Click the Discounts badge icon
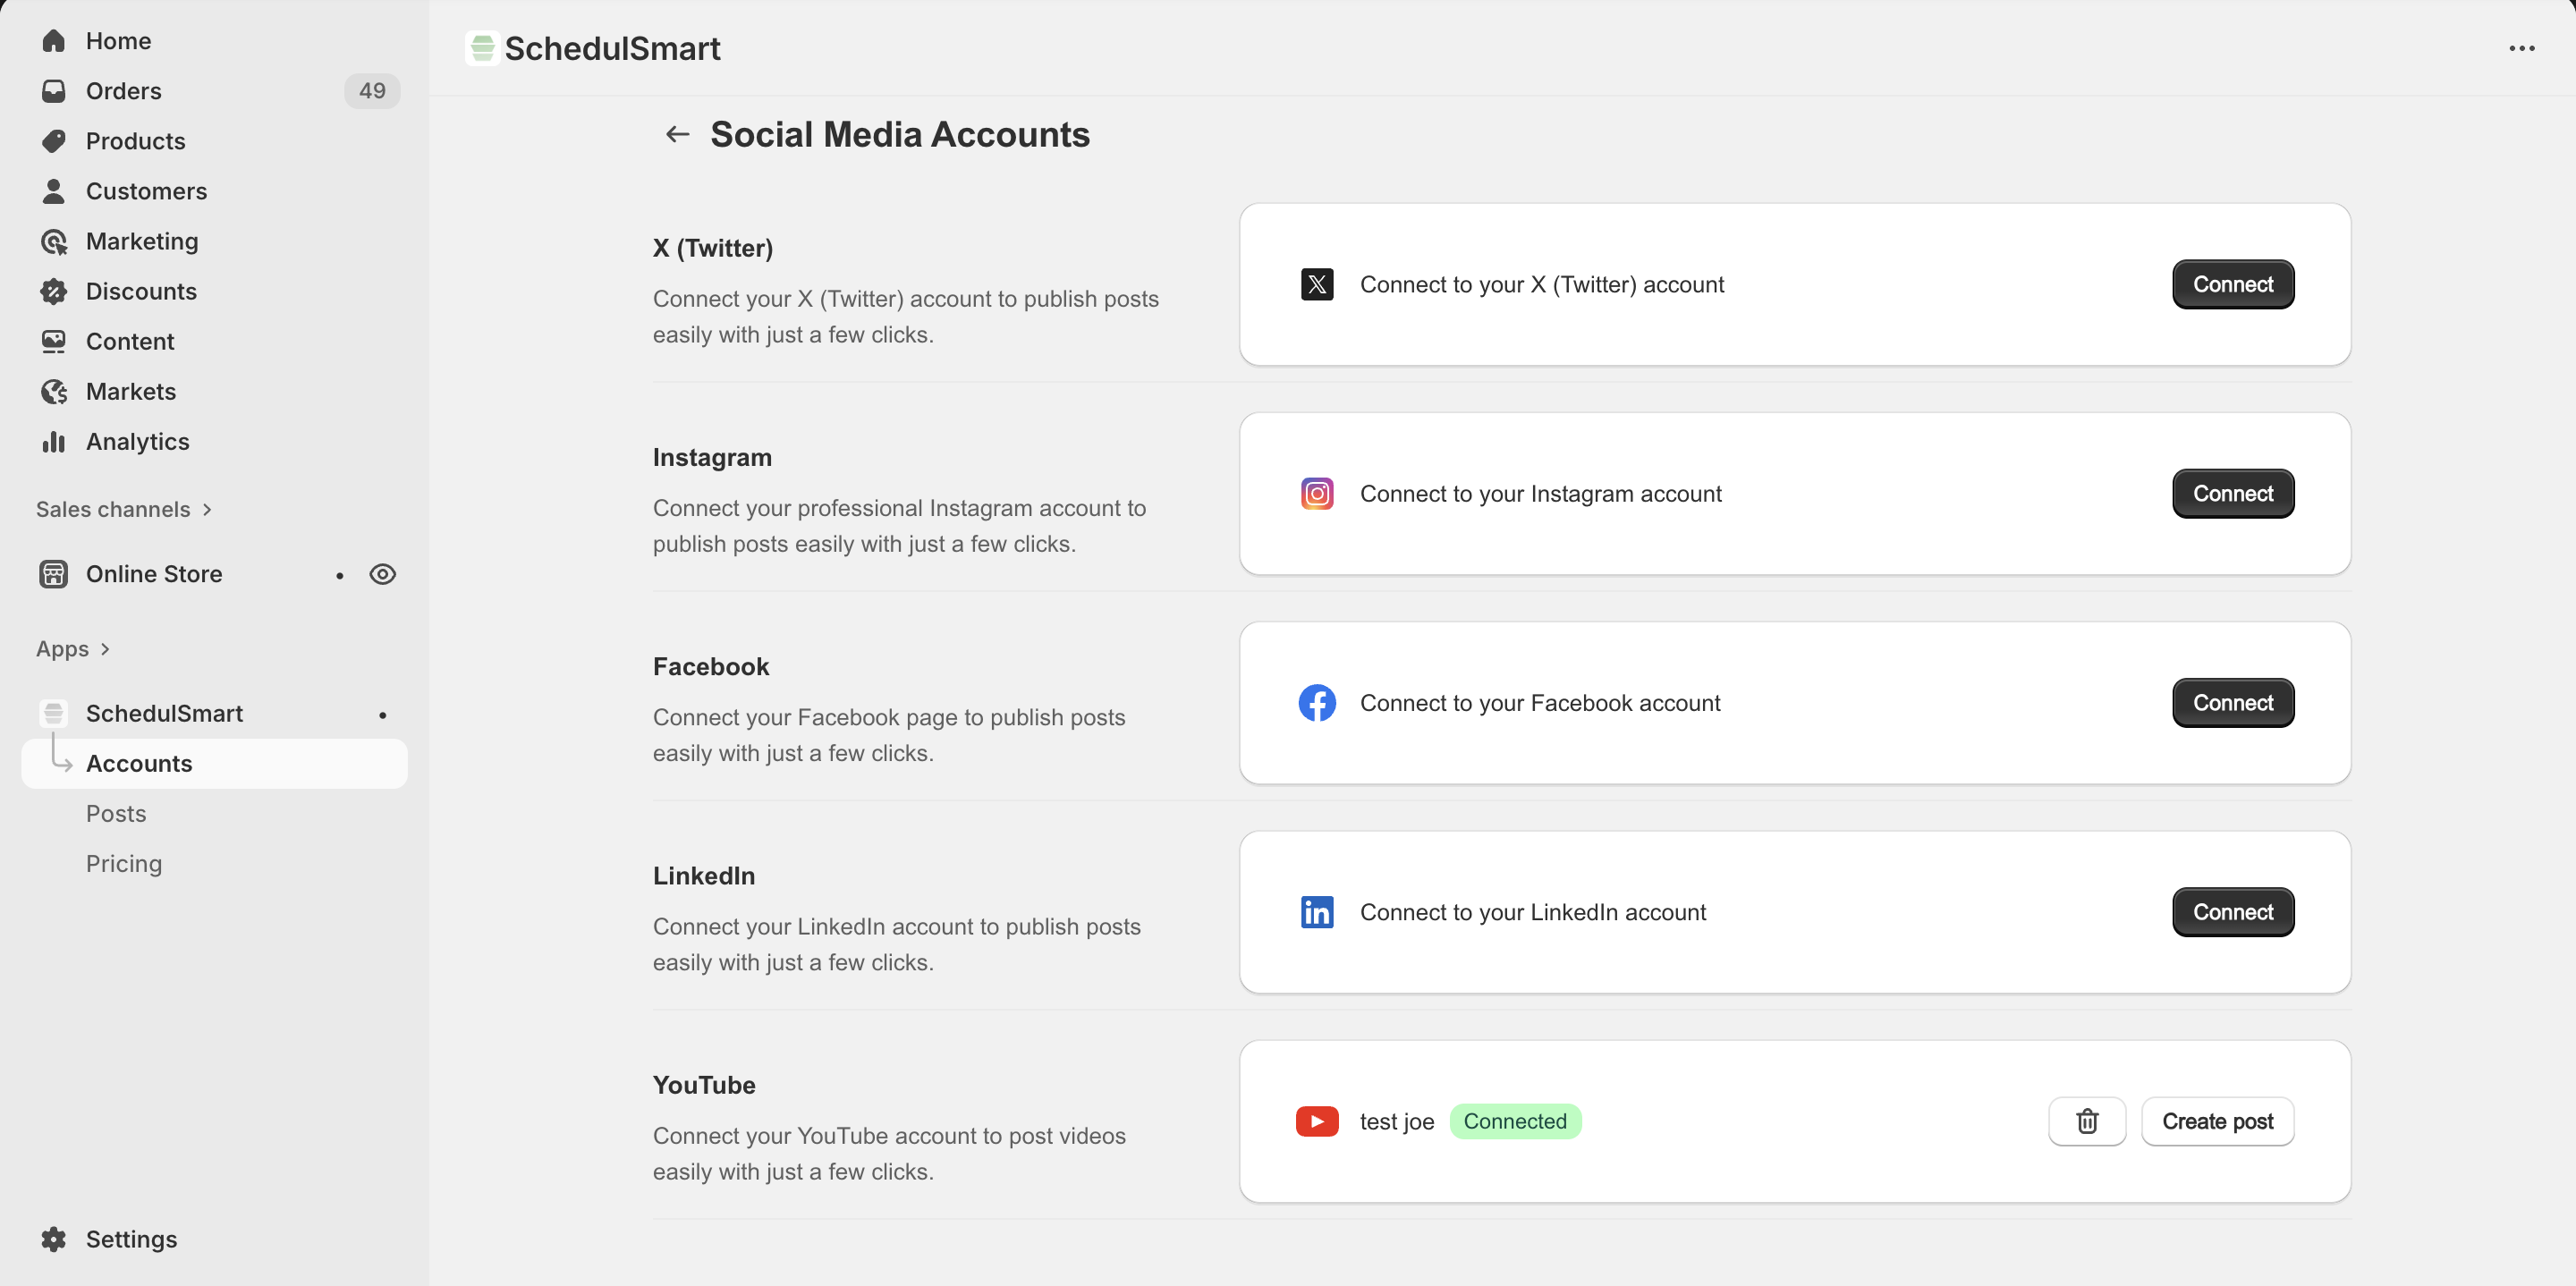 (54, 291)
